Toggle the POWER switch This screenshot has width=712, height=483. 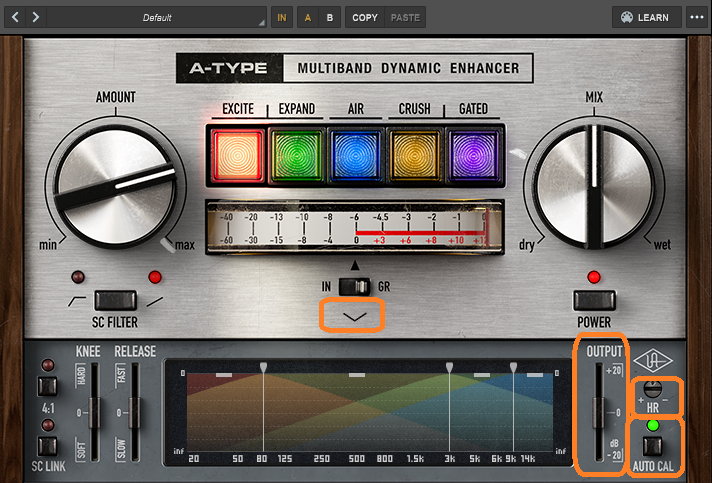click(x=593, y=299)
